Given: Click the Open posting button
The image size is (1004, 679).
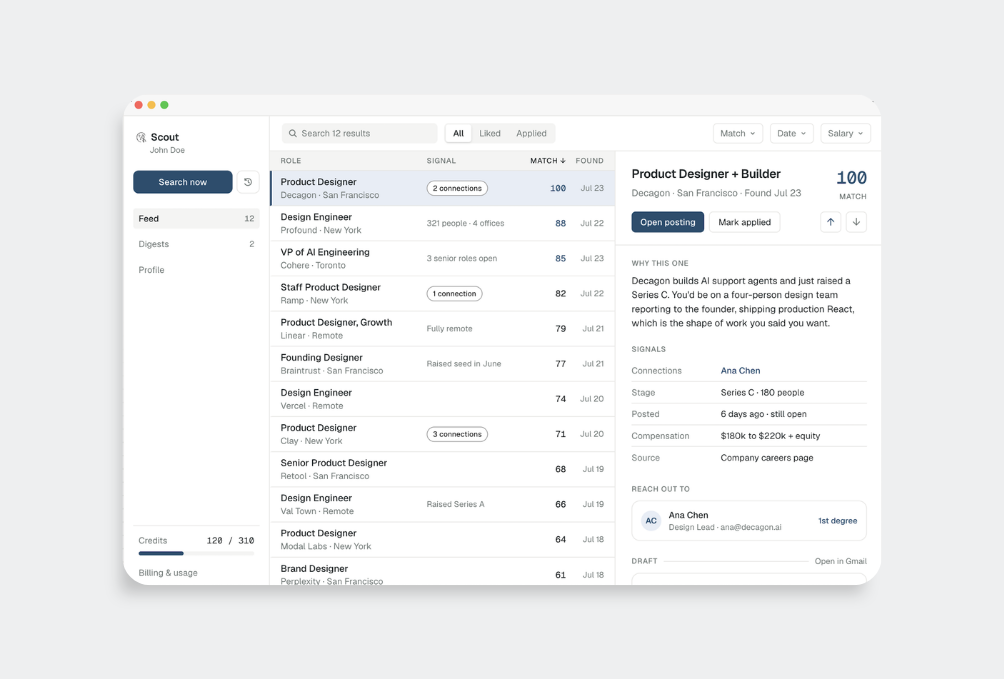Looking at the screenshot, I should 667,222.
